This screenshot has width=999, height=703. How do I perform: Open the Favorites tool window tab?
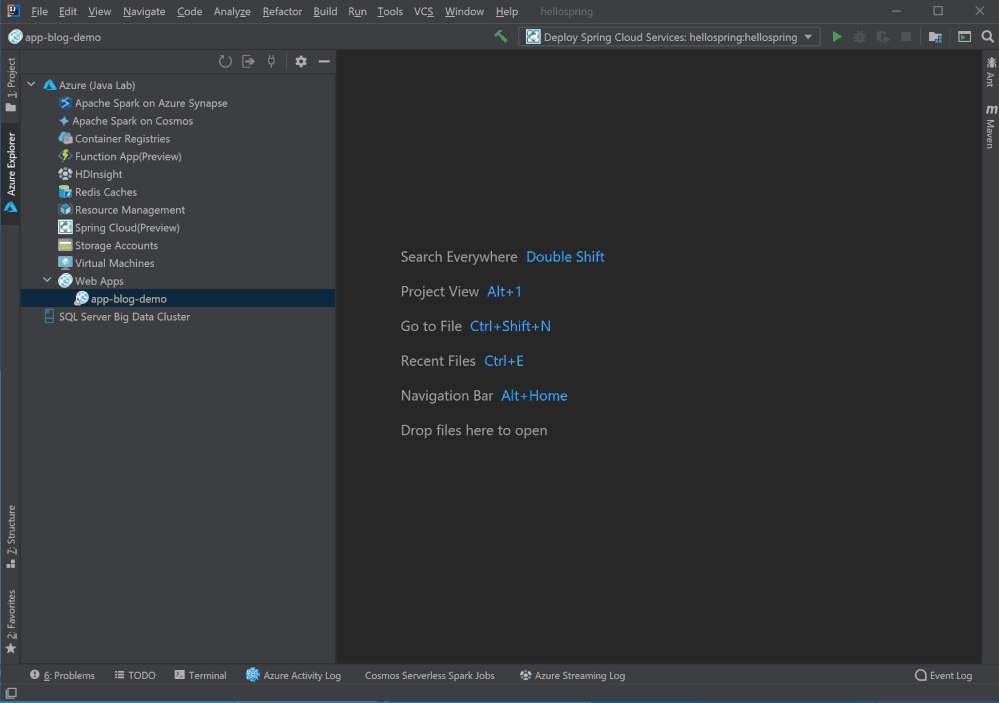coord(11,621)
